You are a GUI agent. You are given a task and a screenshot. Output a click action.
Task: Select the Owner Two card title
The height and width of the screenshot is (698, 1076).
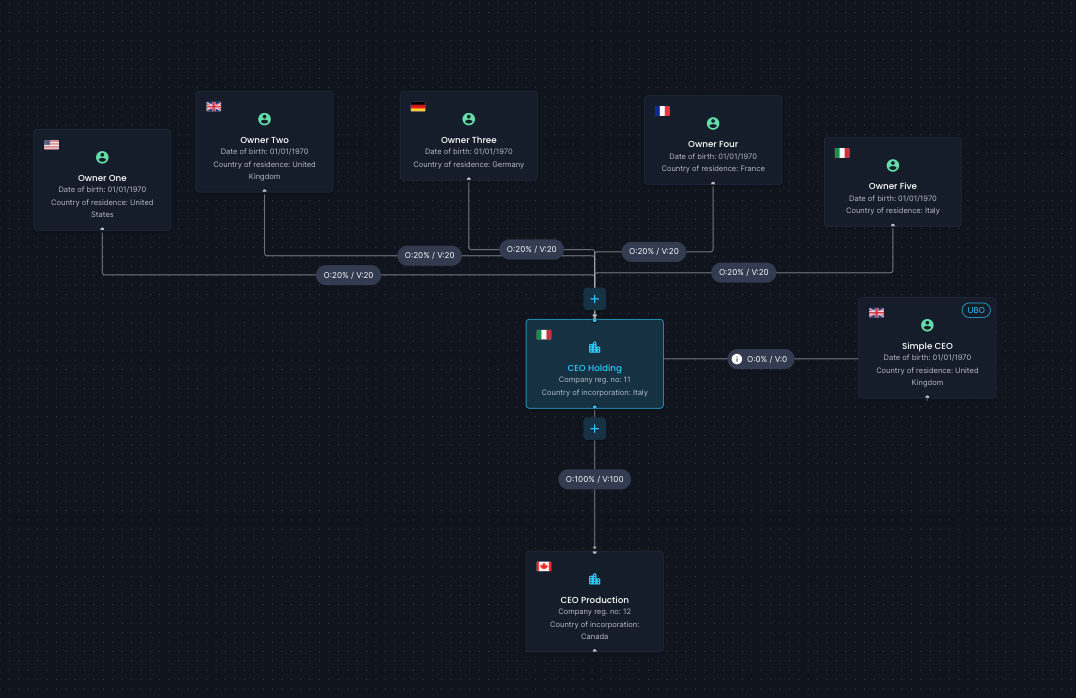pyautogui.click(x=264, y=140)
